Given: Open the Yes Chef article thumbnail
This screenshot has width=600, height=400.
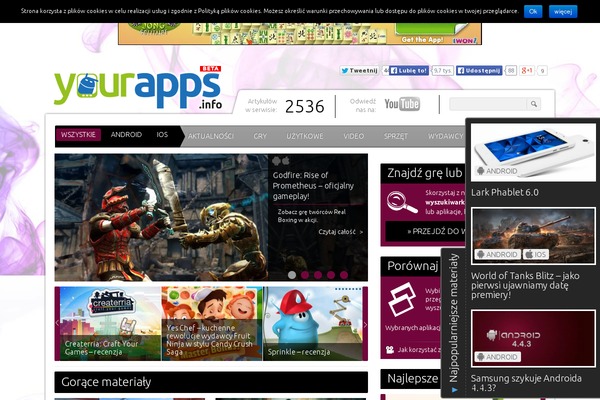Looking at the screenshot, I should point(212,323).
